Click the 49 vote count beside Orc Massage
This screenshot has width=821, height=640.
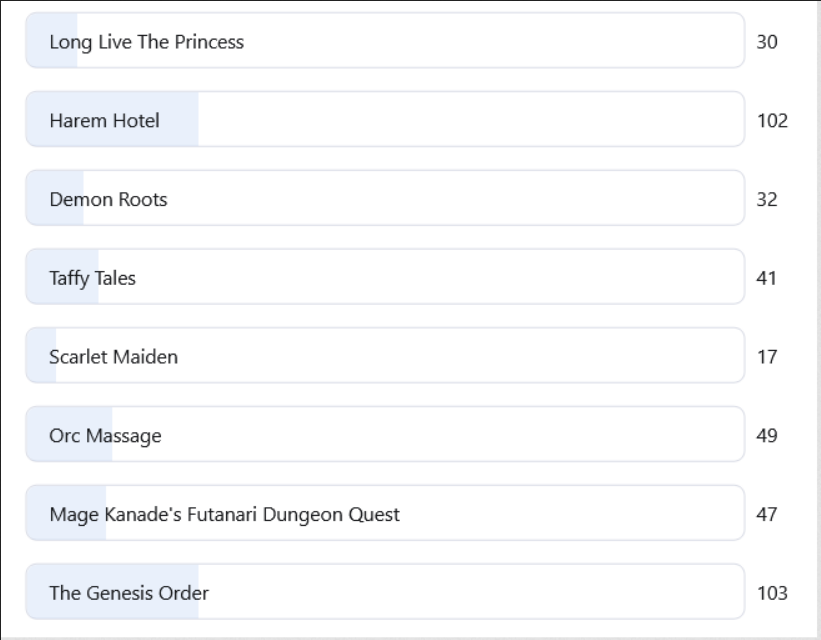click(x=767, y=436)
